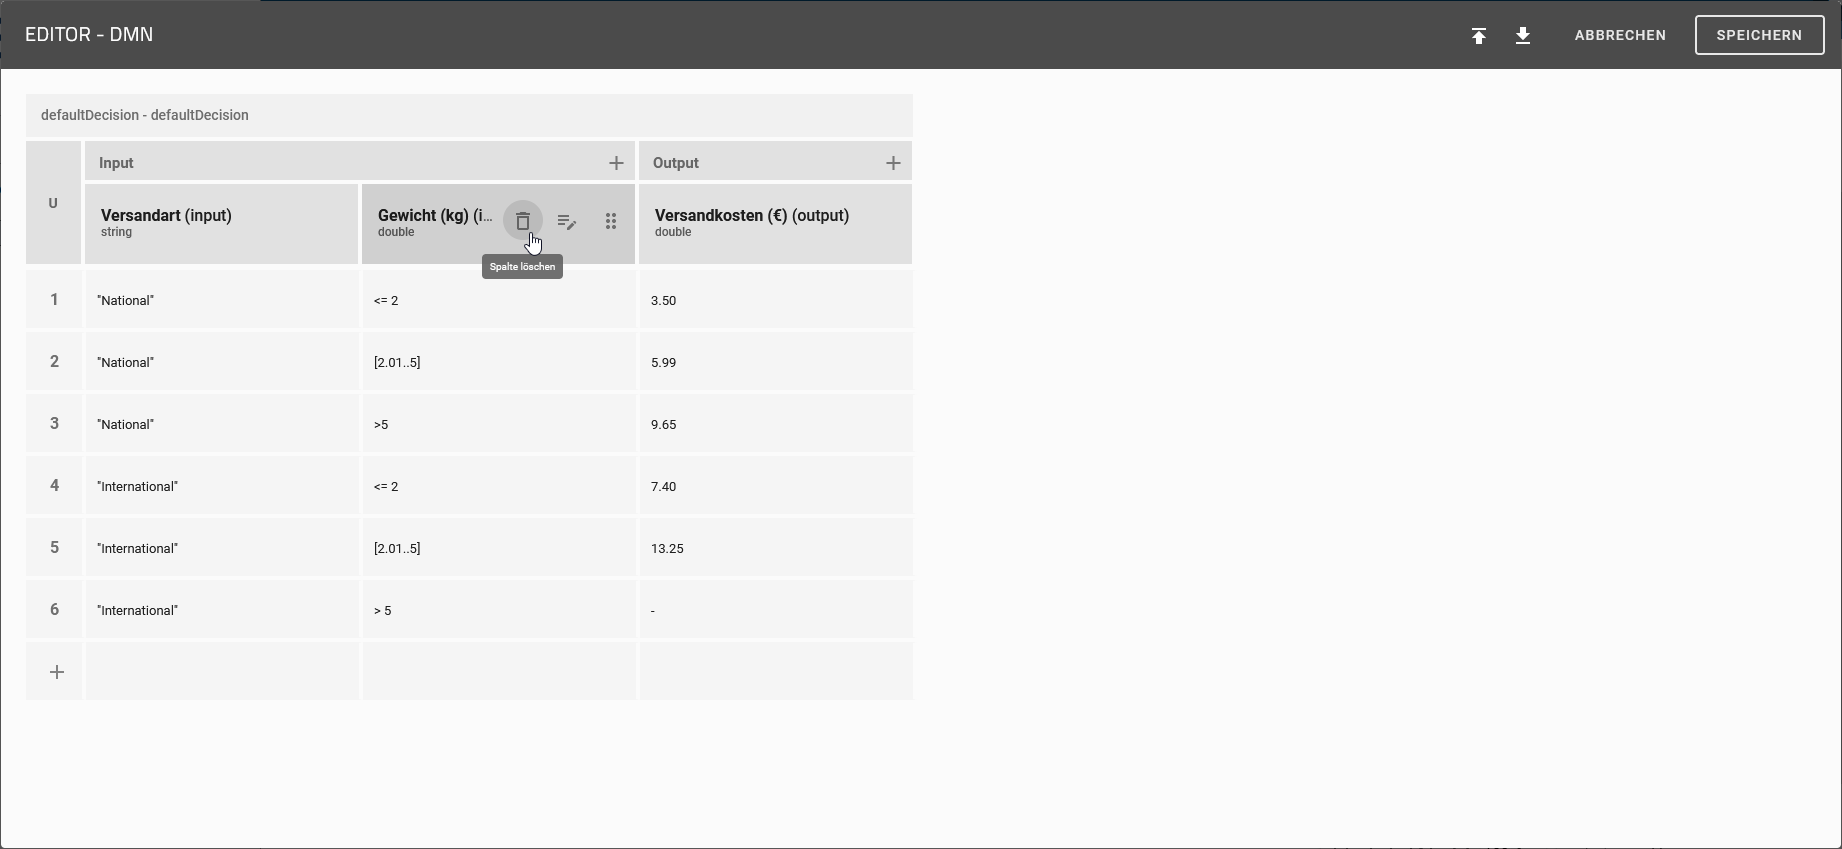
Task: Click the upload icon in header
Action: coord(1479,36)
